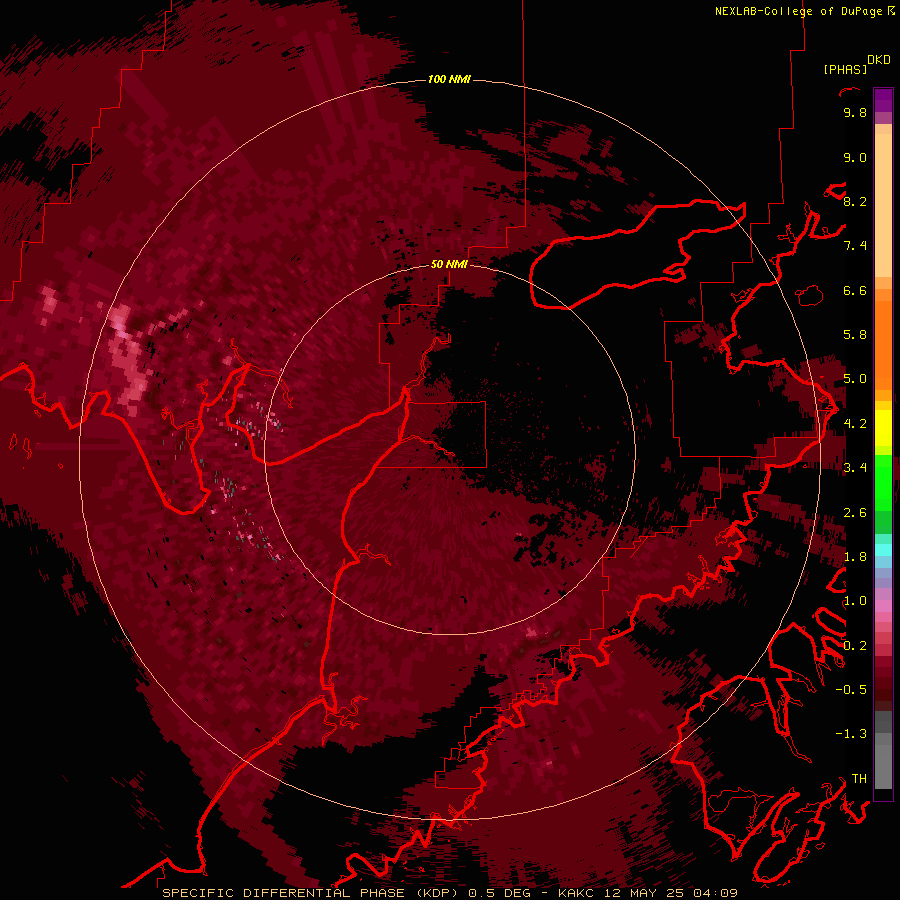Click the SPECIFIC DIFFERENTIAL PHASE (KDP) caption

coord(313,893)
